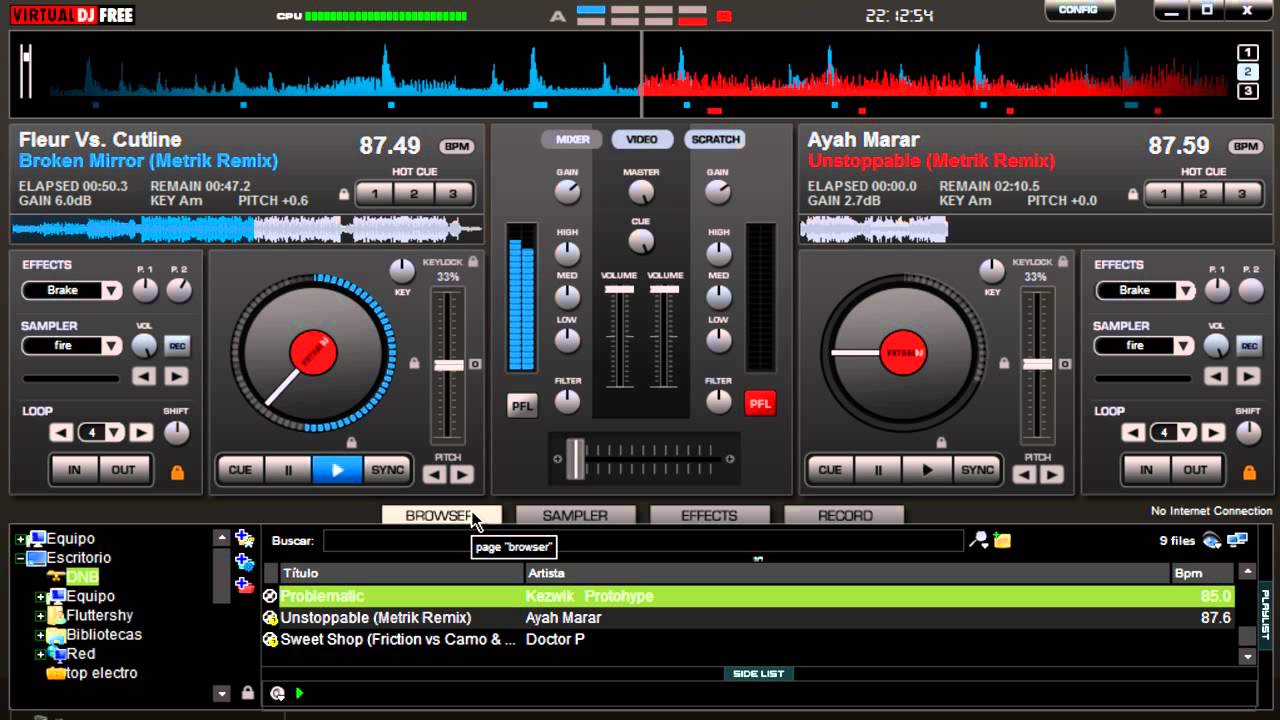Click the SYNC button on right deck
This screenshot has width=1280, height=720.
coord(977,470)
